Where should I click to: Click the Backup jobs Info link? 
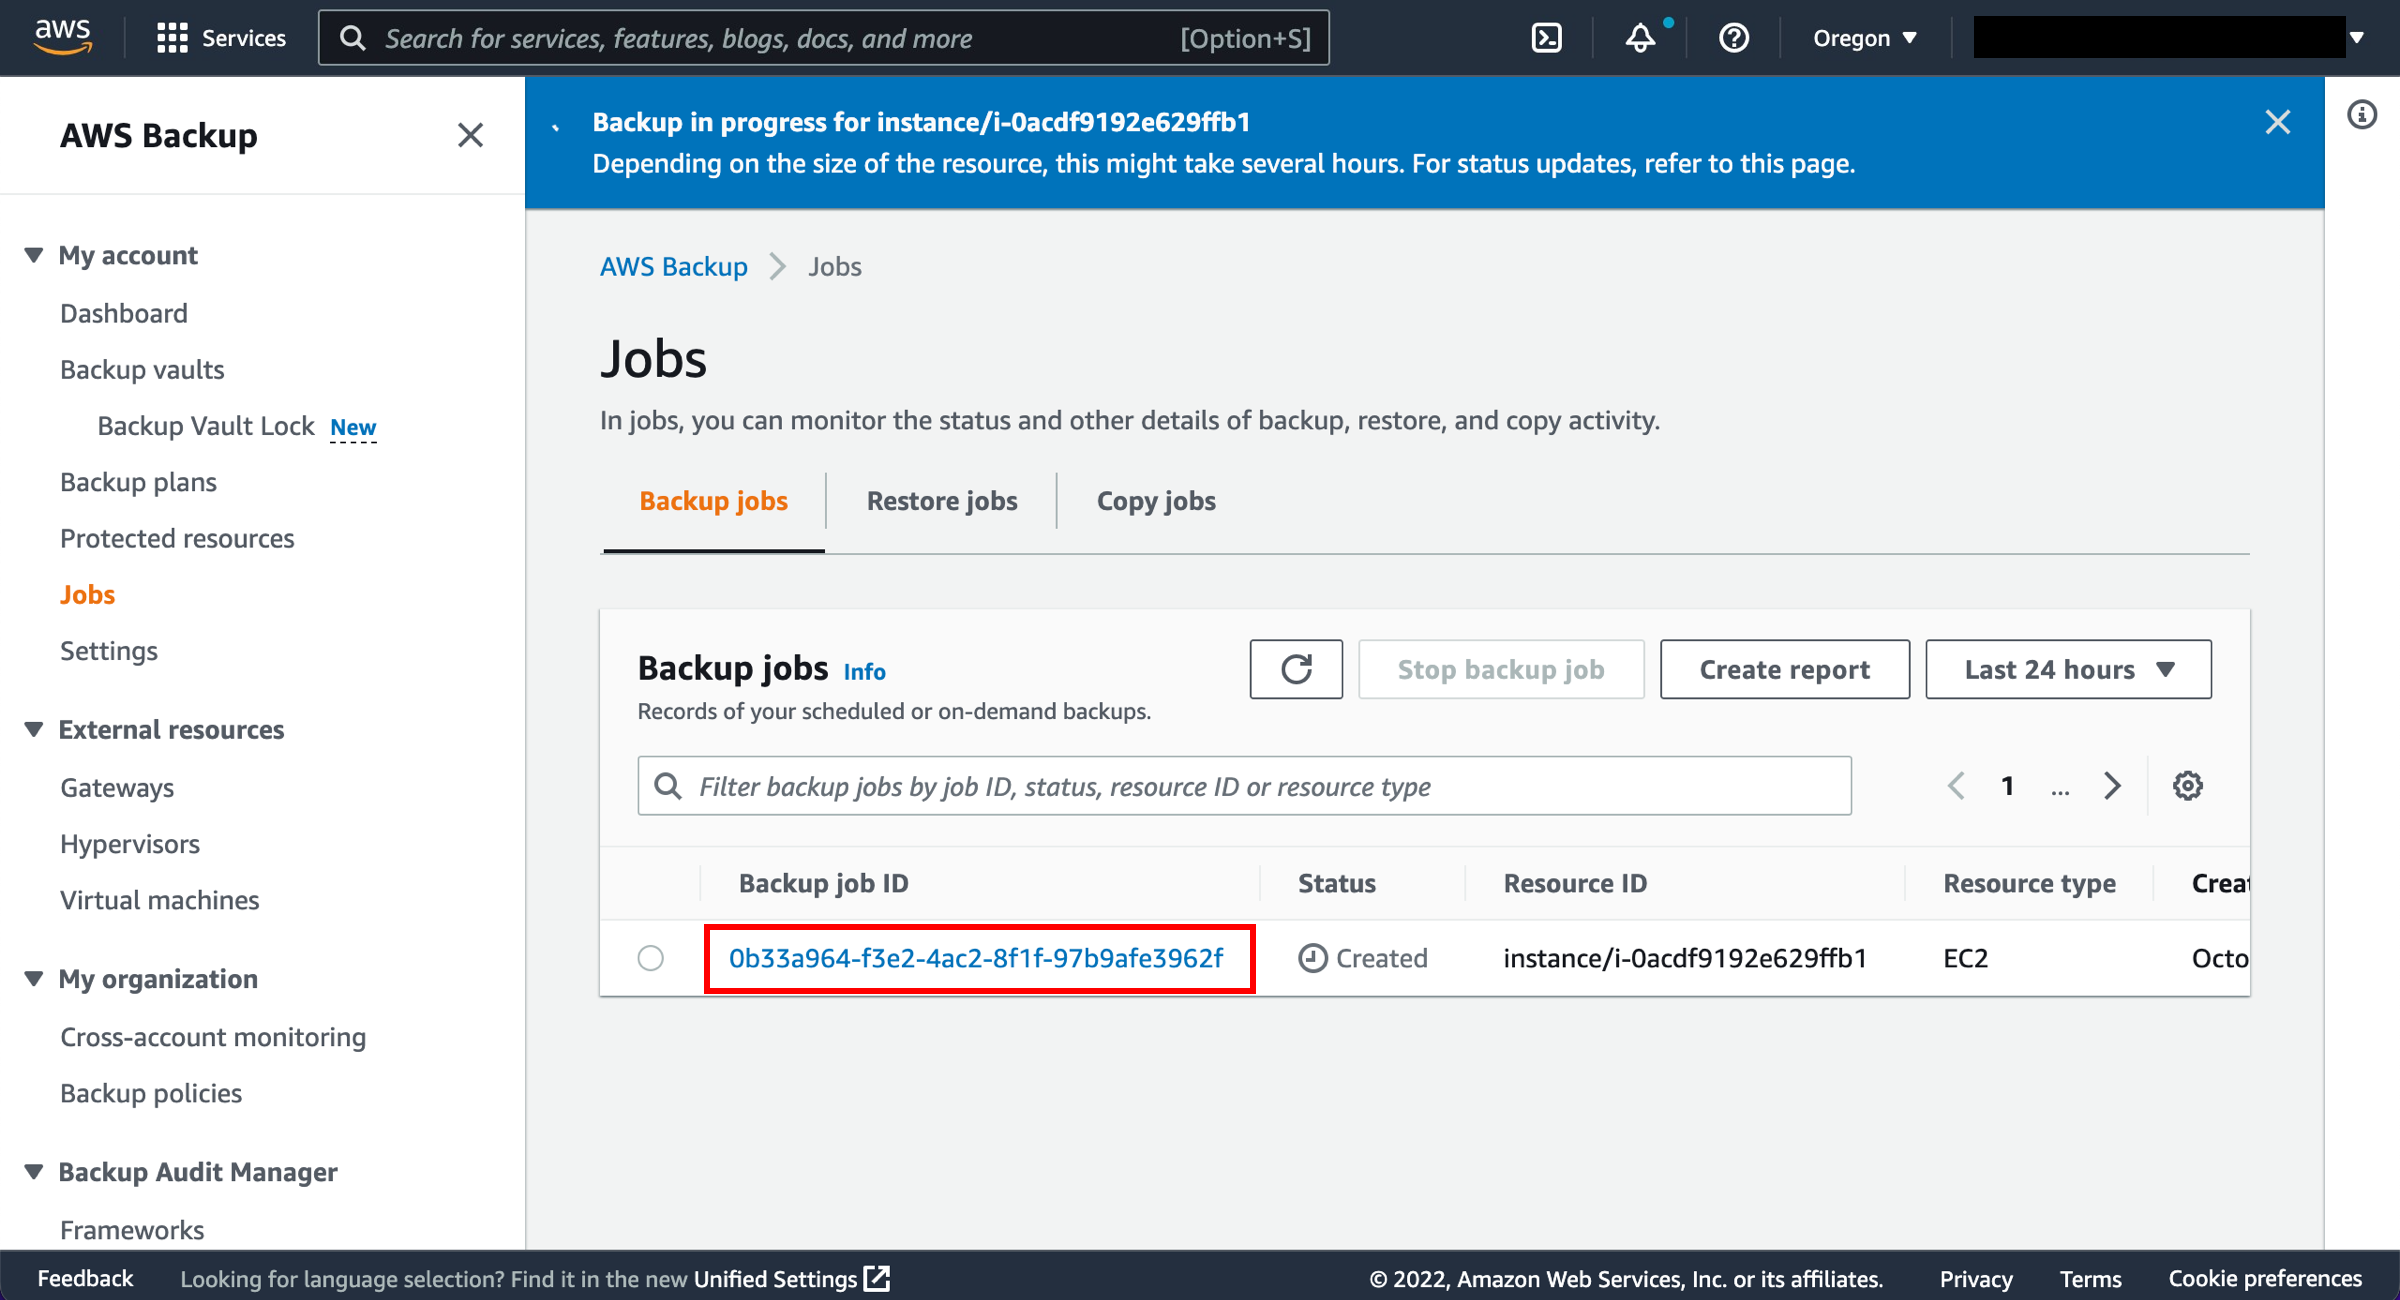865,671
